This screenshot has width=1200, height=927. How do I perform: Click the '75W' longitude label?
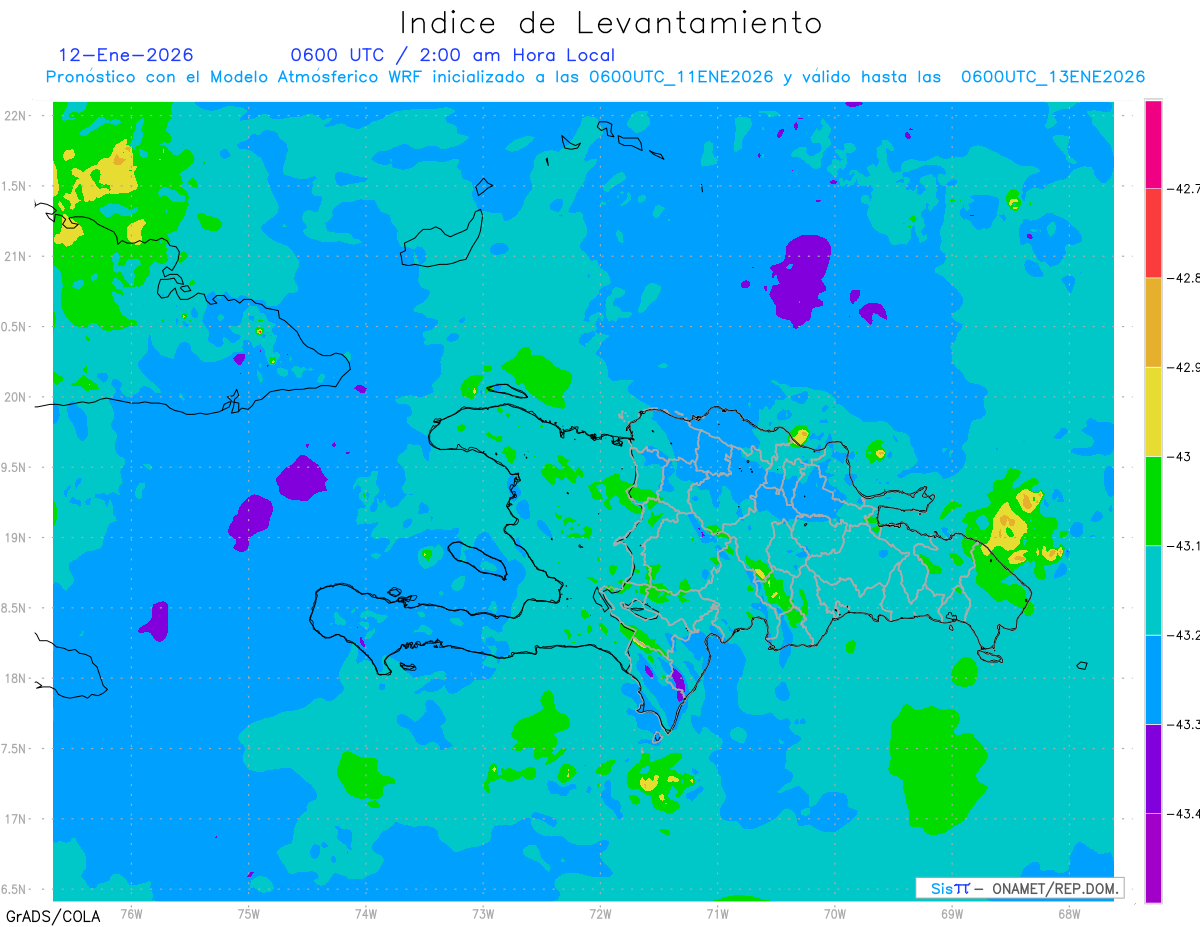[249, 914]
